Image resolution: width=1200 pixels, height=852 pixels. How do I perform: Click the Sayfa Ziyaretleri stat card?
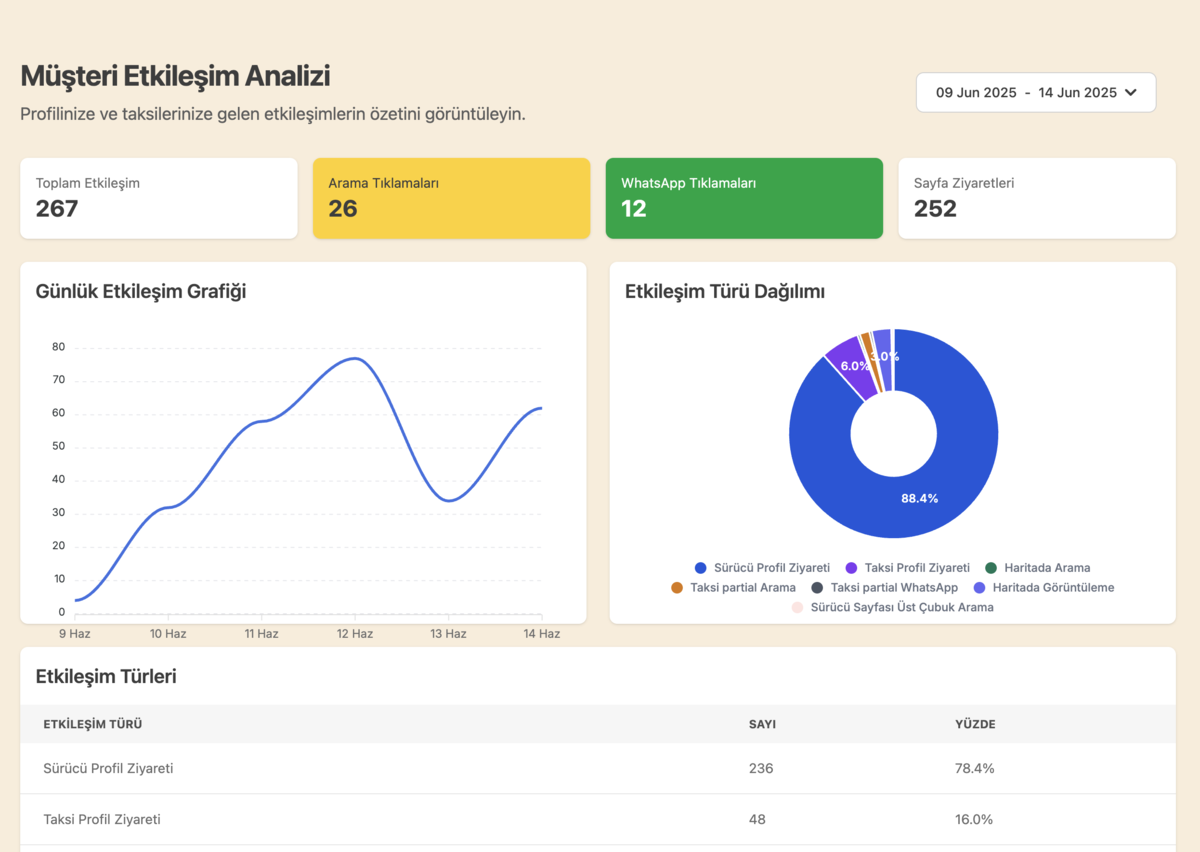click(x=1036, y=198)
